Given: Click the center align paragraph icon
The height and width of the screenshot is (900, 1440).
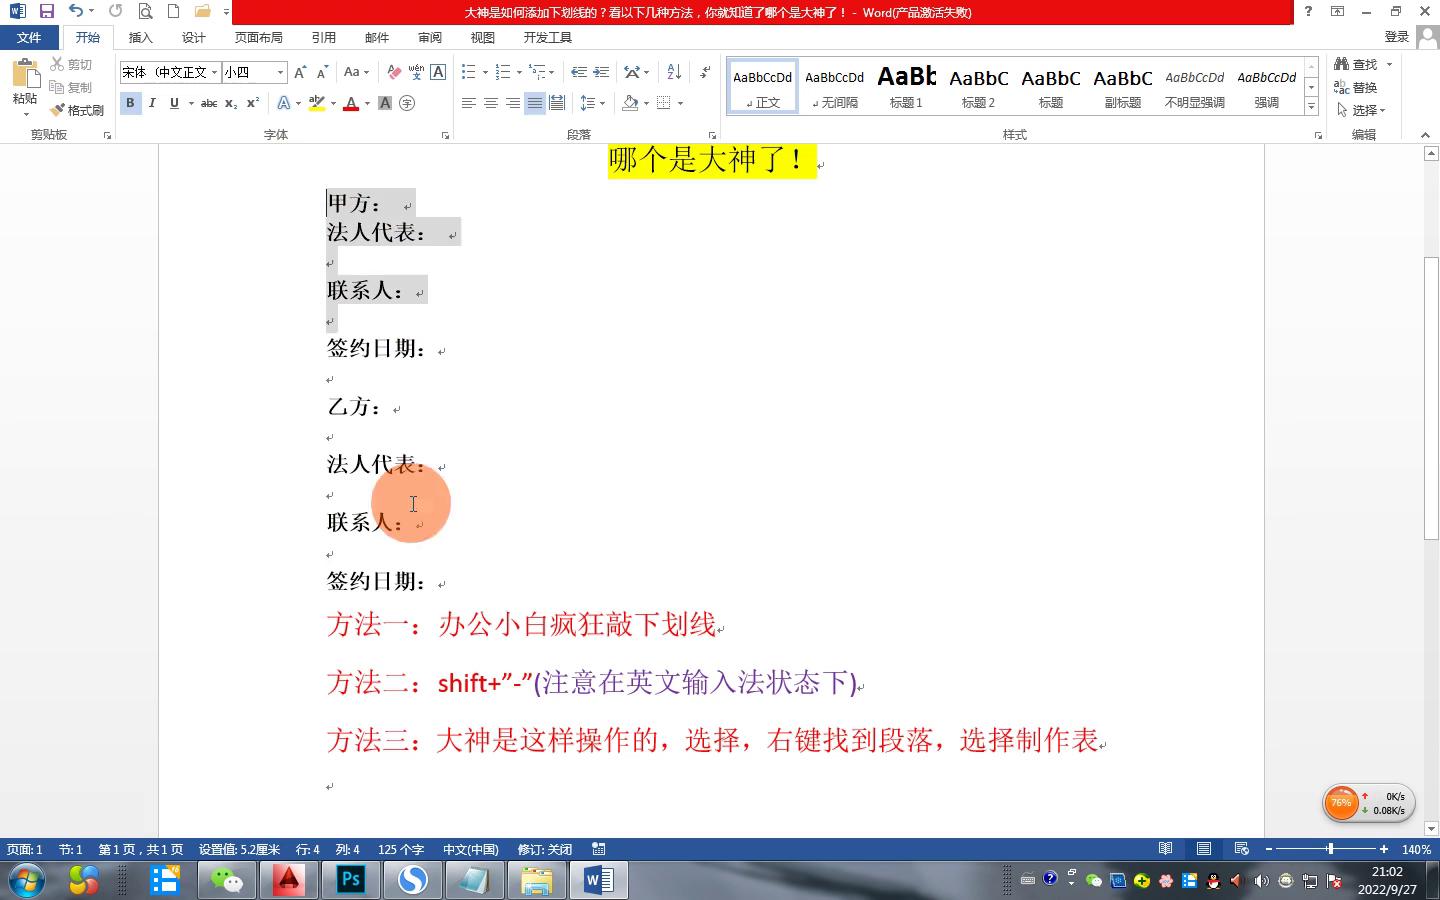Looking at the screenshot, I should tap(490, 103).
